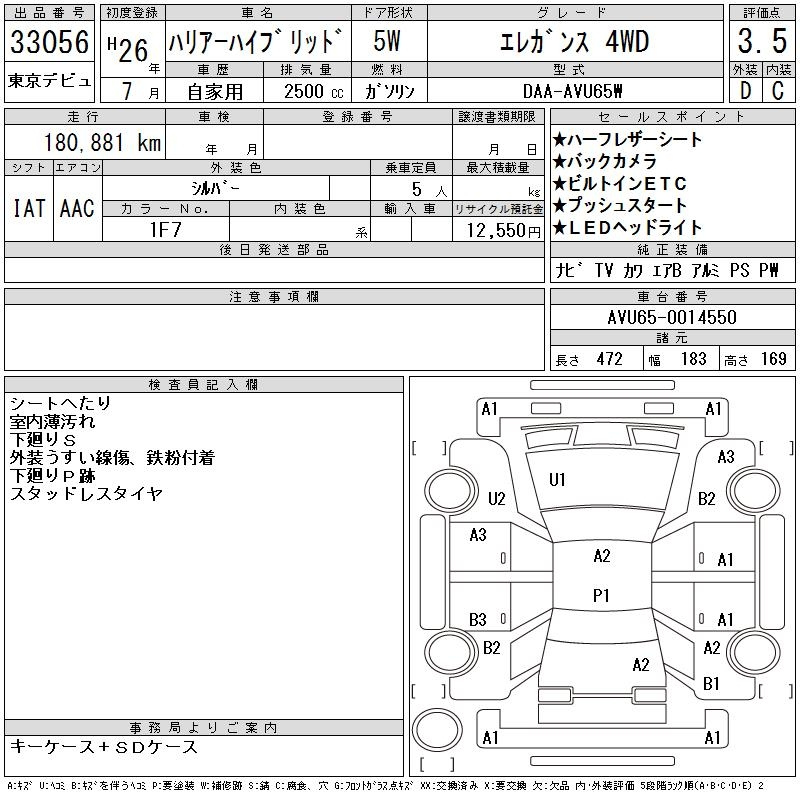Click the B1 damage mark on diagram
The height and width of the screenshot is (800, 800).
711,683
